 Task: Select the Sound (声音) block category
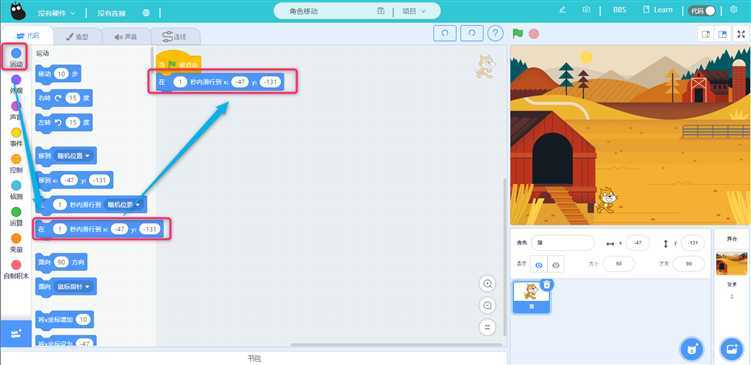(16, 111)
